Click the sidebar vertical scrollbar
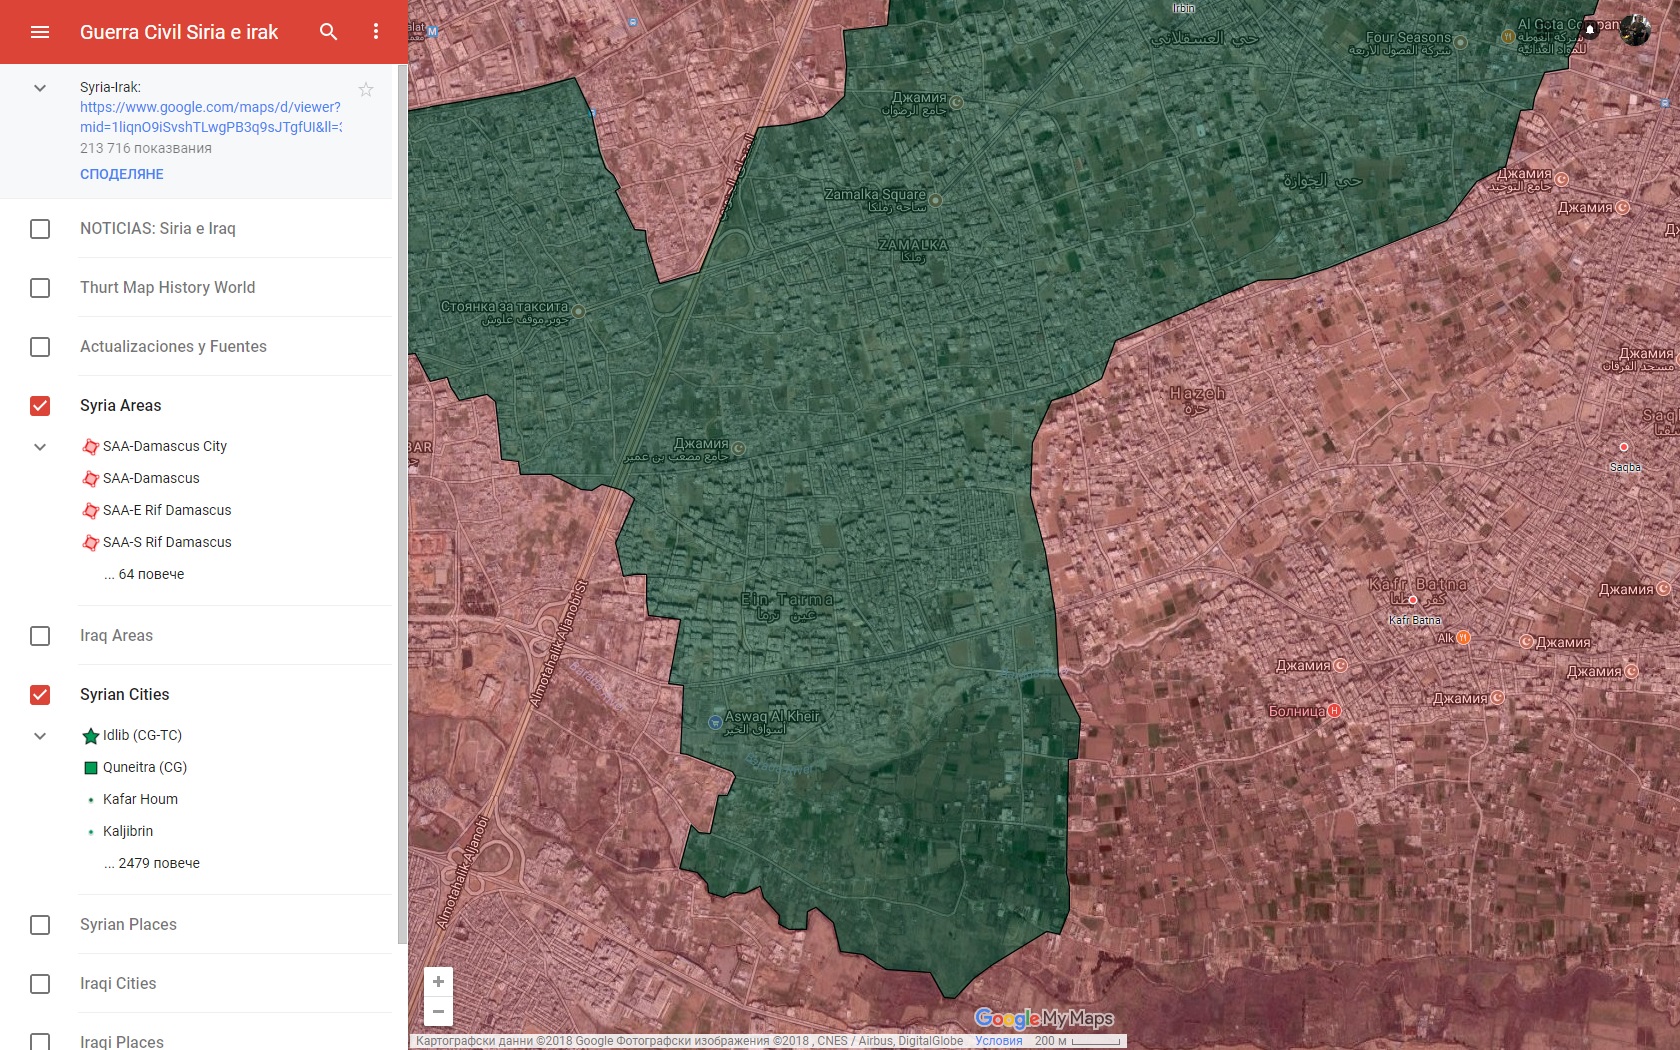This screenshot has width=1680, height=1050. point(402,500)
